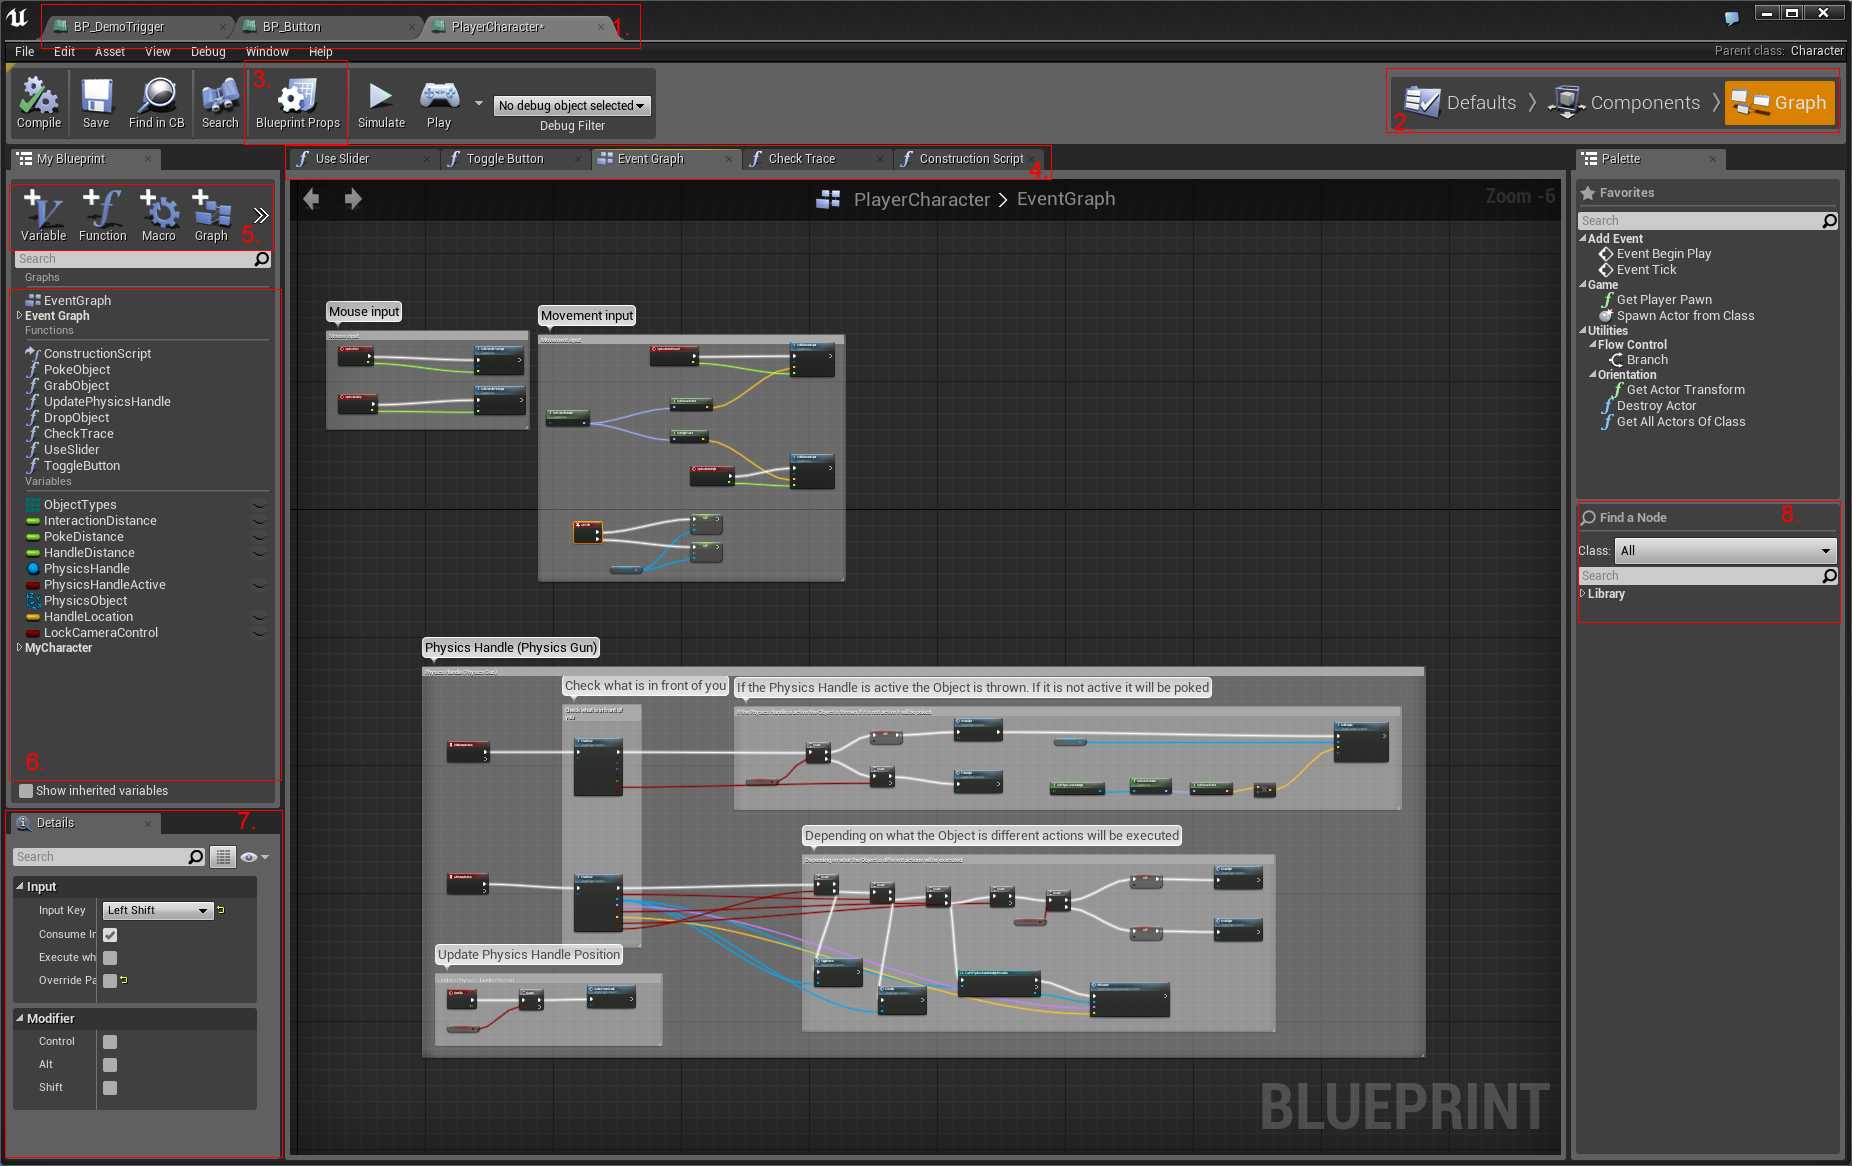Viewport: 1852px width, 1166px height.
Task: Close the Details panel tab
Action: point(148,823)
